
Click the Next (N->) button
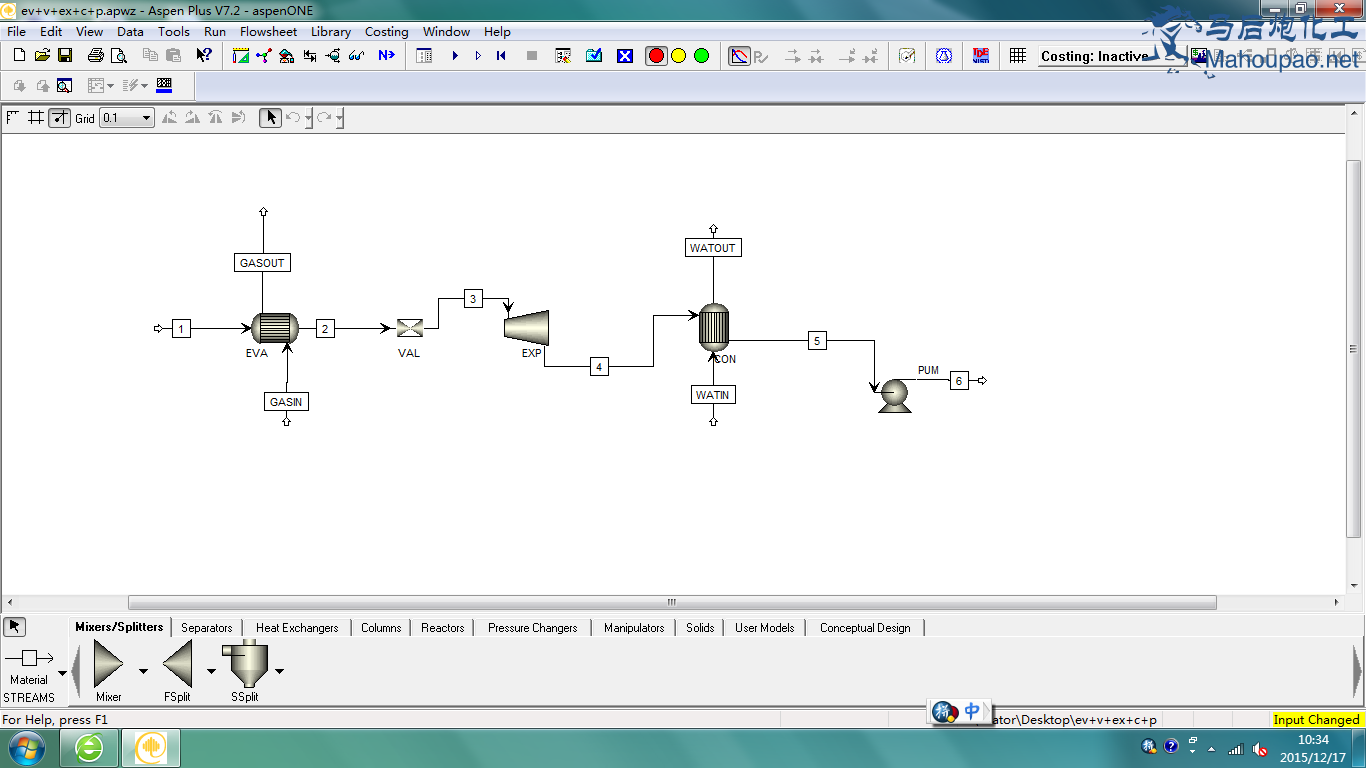tap(386, 56)
